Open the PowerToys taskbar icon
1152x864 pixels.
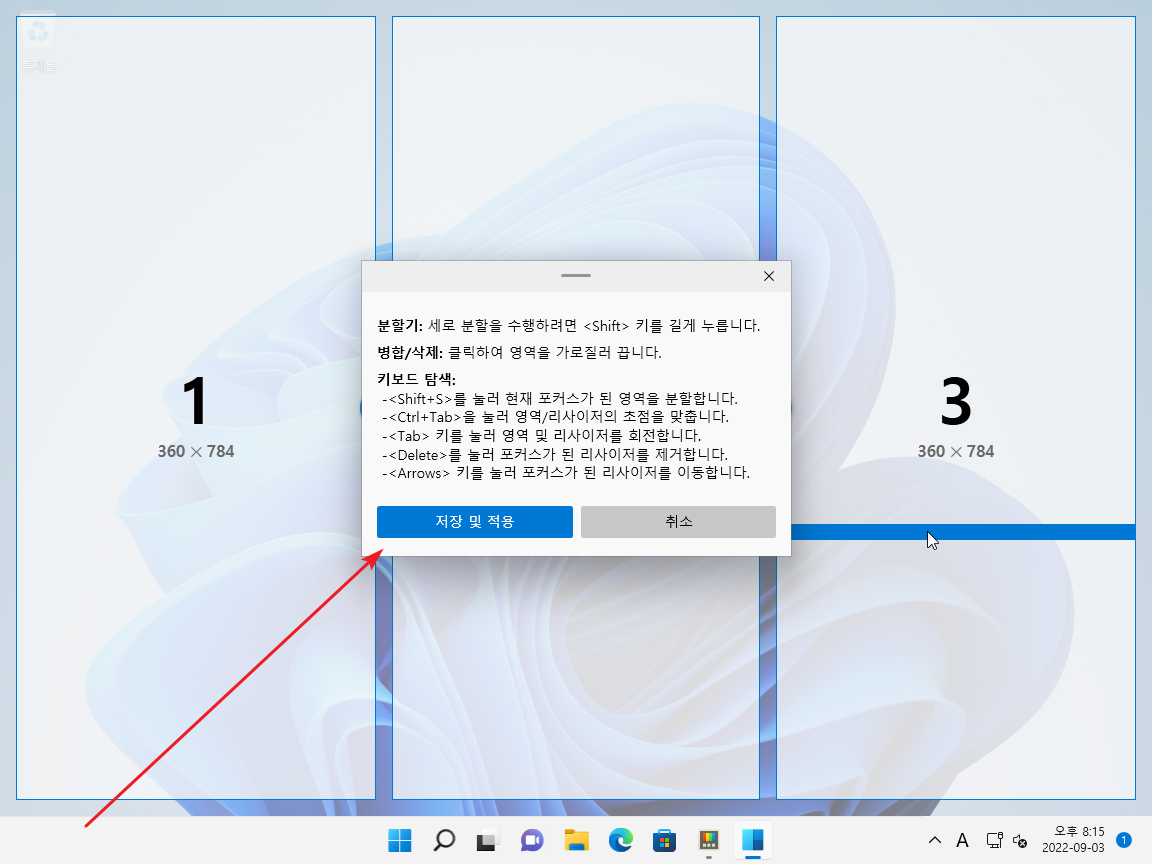coord(708,840)
